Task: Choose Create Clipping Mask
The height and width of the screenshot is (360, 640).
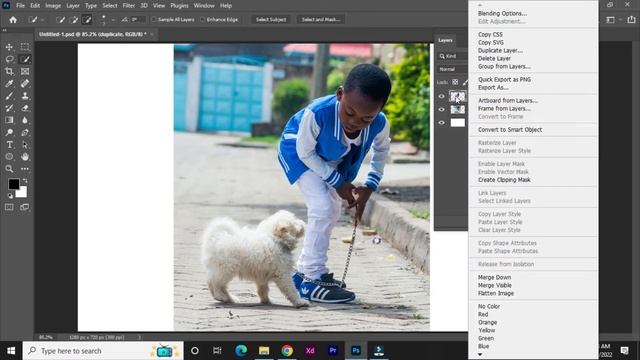Action: click(x=504, y=180)
